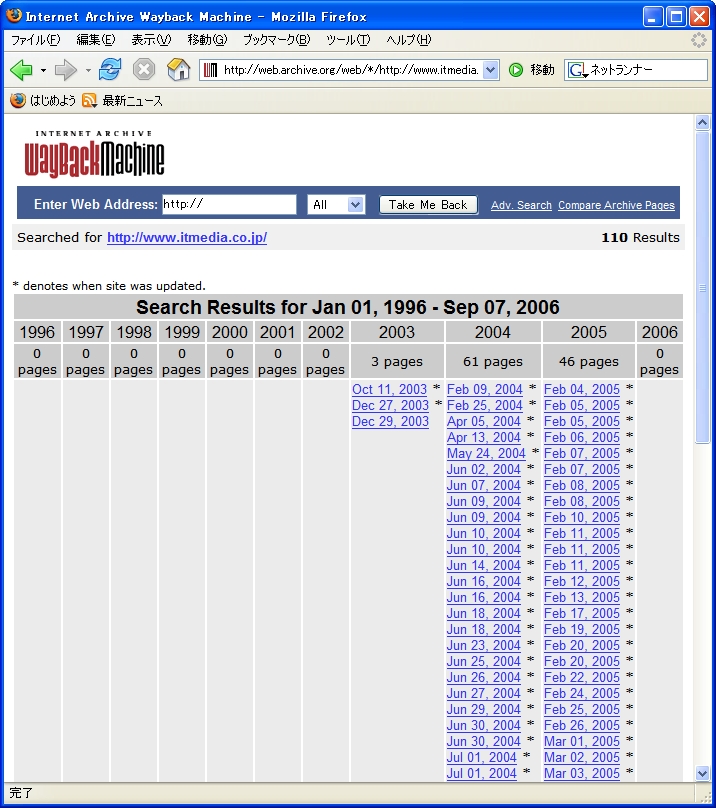716x808 pixels.
Task: Click the 46 pages cell
Action: [x=589, y=362]
